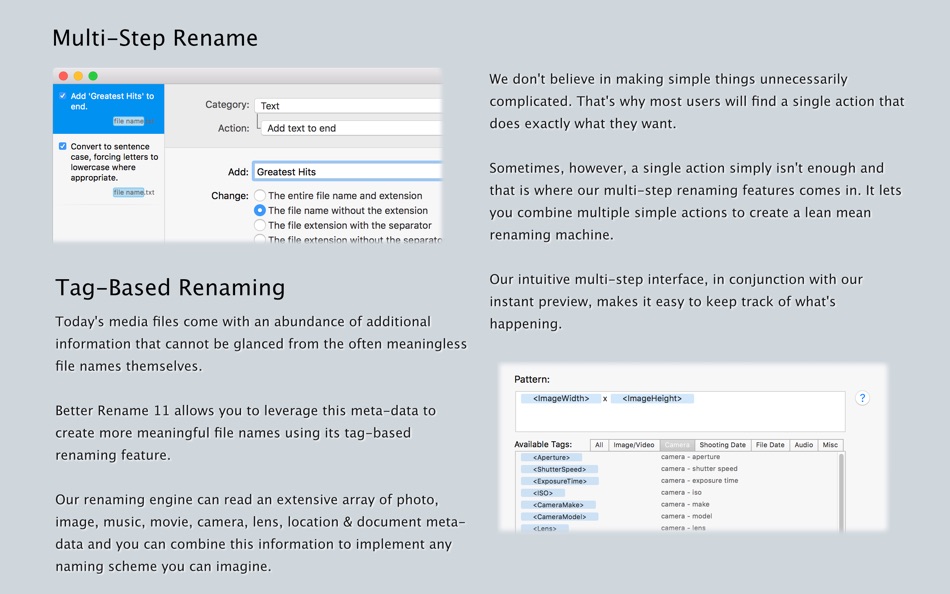Select "The file name without the extension" radio
This screenshot has height=594, width=950.
(x=260, y=210)
